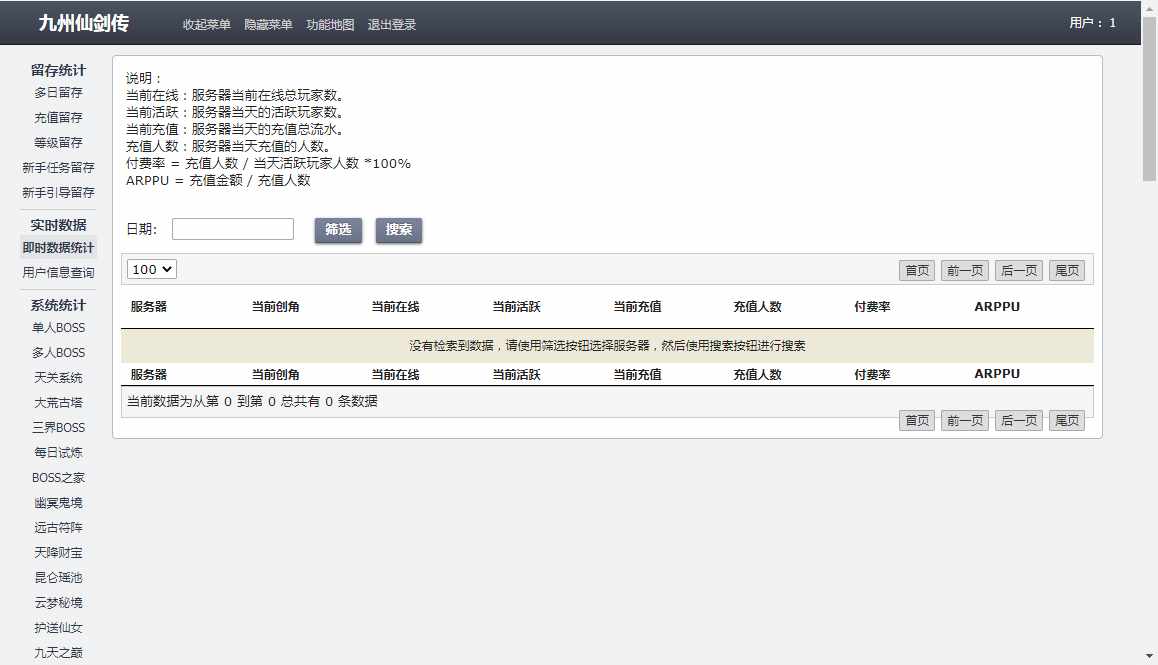Screen dimensions: 1158x665
Task: Click the 付费率 column header in top row
Action: coord(872,307)
